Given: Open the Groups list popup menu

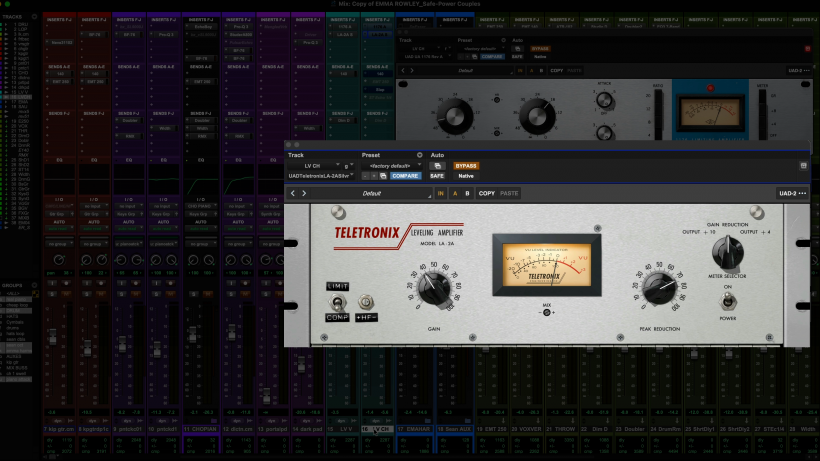Looking at the screenshot, I should point(35,285).
